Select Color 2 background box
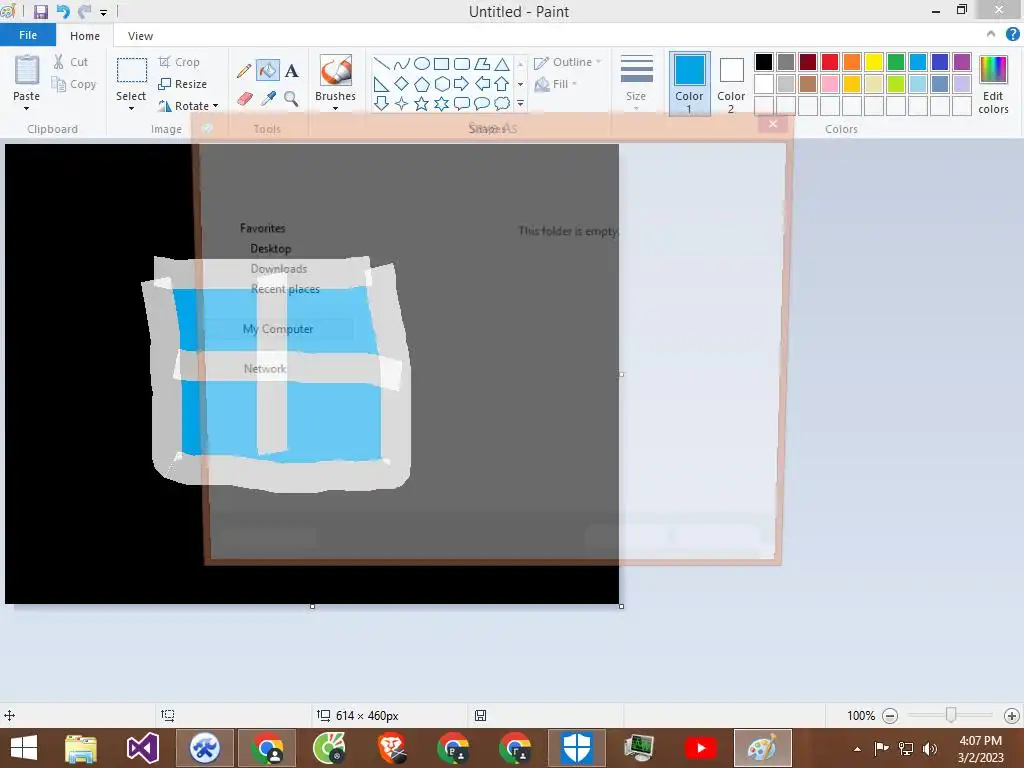Screen dimensions: 1024x768 click(x=731, y=83)
